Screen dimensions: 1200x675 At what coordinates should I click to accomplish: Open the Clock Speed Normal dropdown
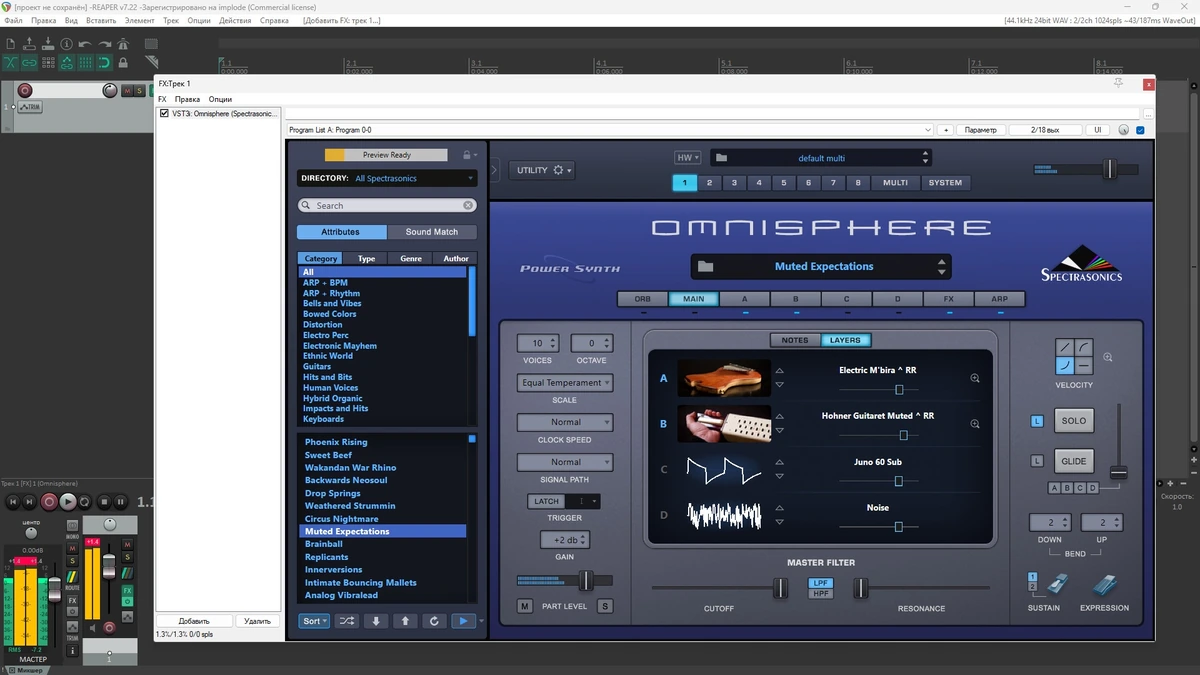click(x=565, y=422)
